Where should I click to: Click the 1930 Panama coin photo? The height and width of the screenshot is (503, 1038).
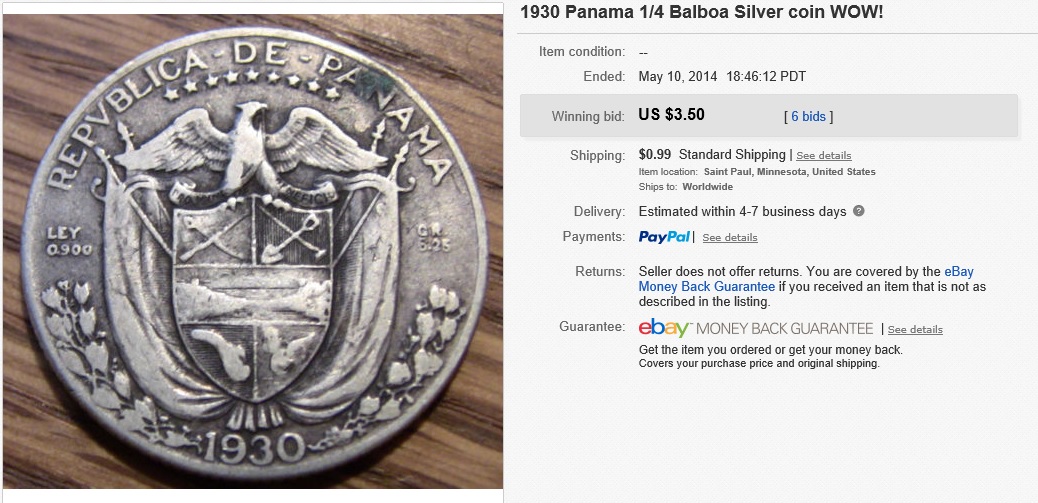pyautogui.click(x=253, y=252)
